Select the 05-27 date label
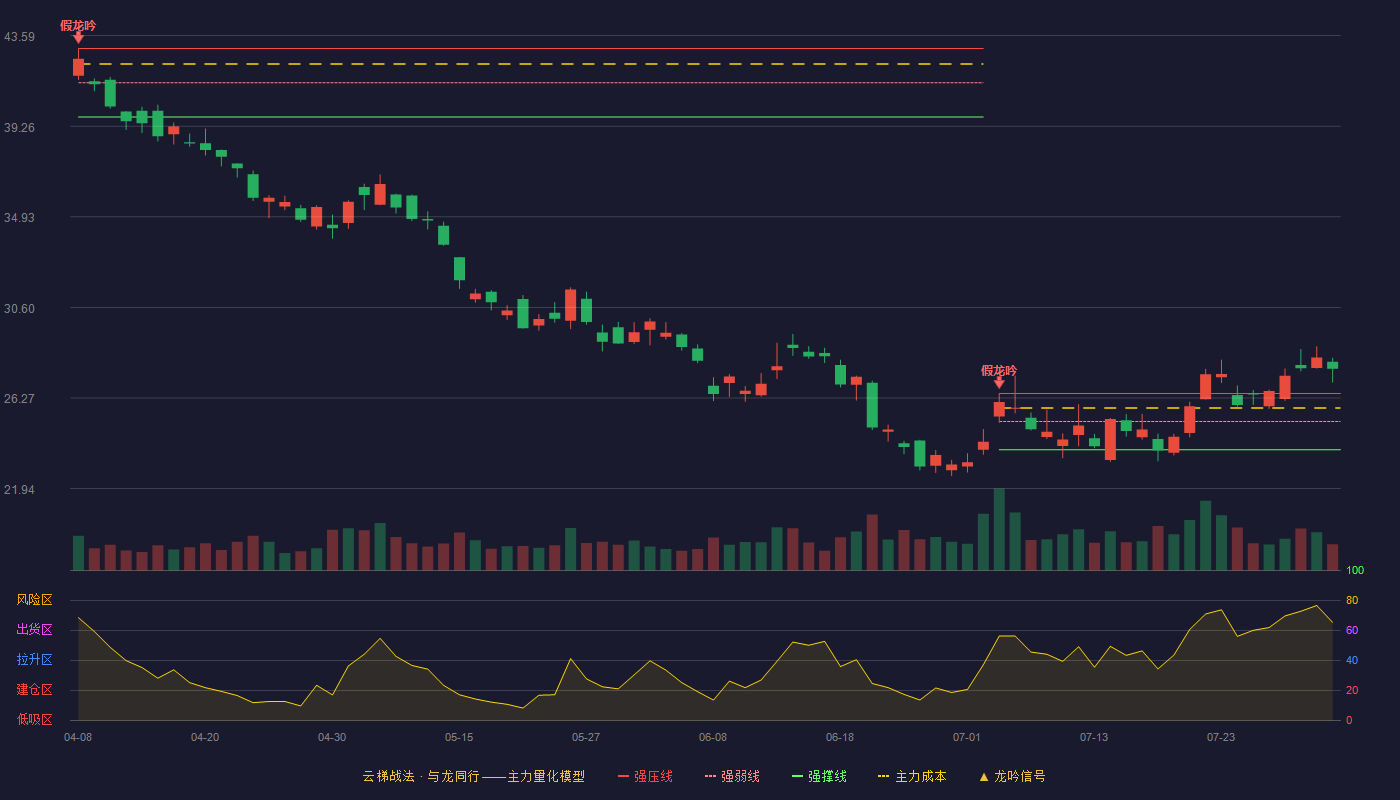 pos(586,737)
